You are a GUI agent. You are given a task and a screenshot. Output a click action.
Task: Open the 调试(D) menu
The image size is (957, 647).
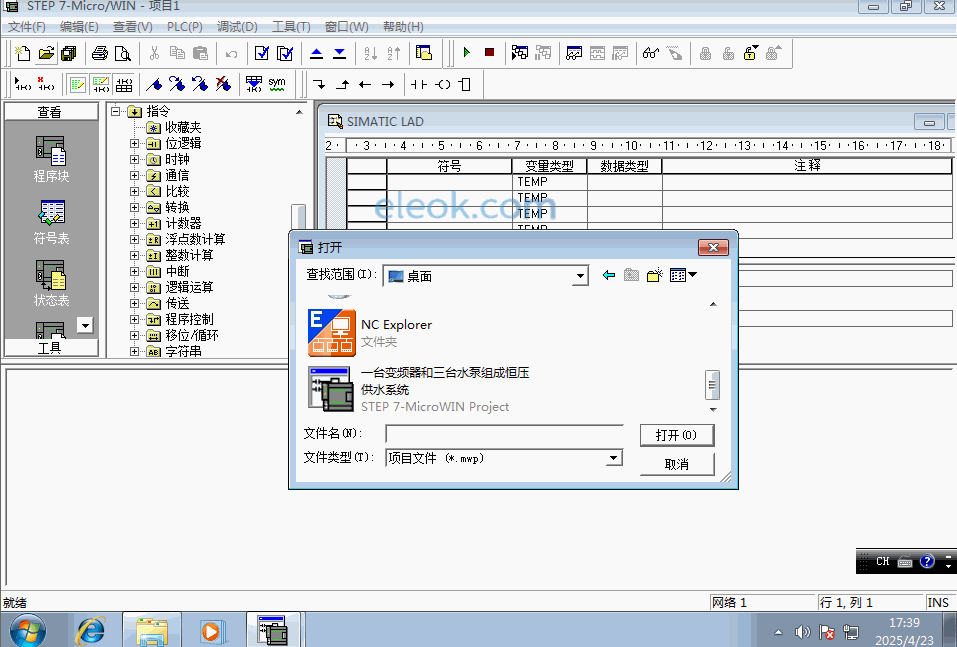[237, 27]
